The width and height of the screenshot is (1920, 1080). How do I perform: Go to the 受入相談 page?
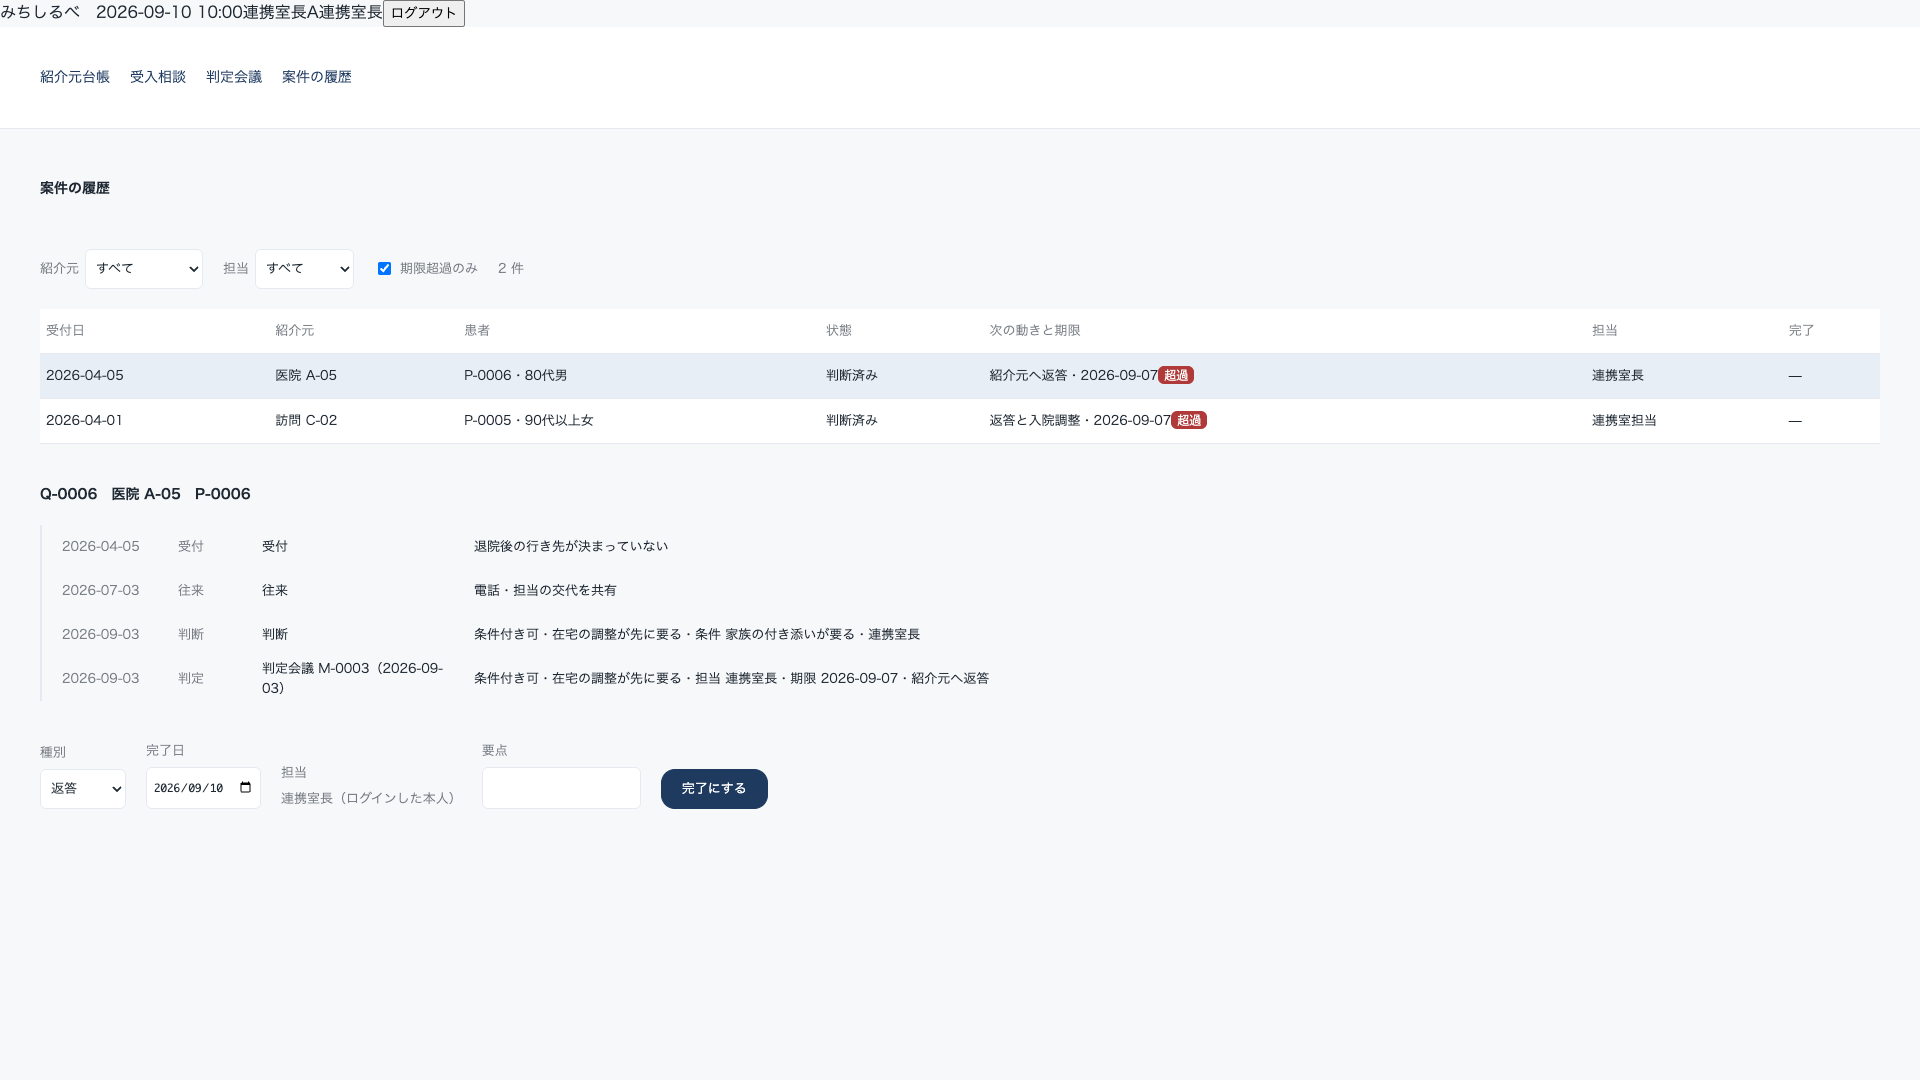point(158,77)
